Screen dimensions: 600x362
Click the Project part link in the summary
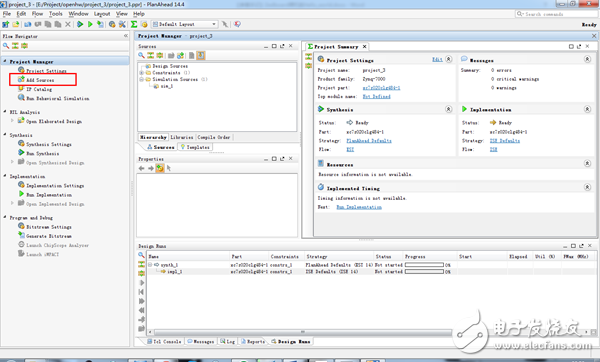click(382, 88)
